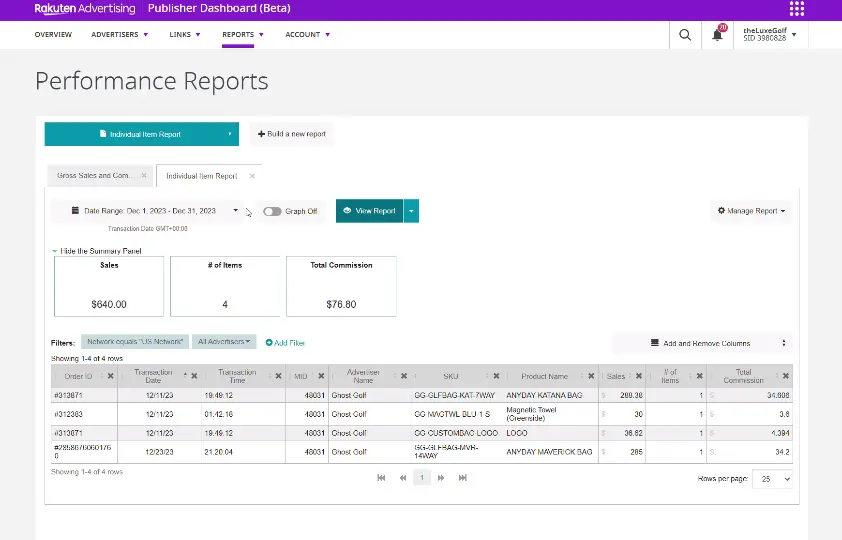The image size is (842, 540).
Task: Close the Individual Item Report tab
Action: coord(252,176)
